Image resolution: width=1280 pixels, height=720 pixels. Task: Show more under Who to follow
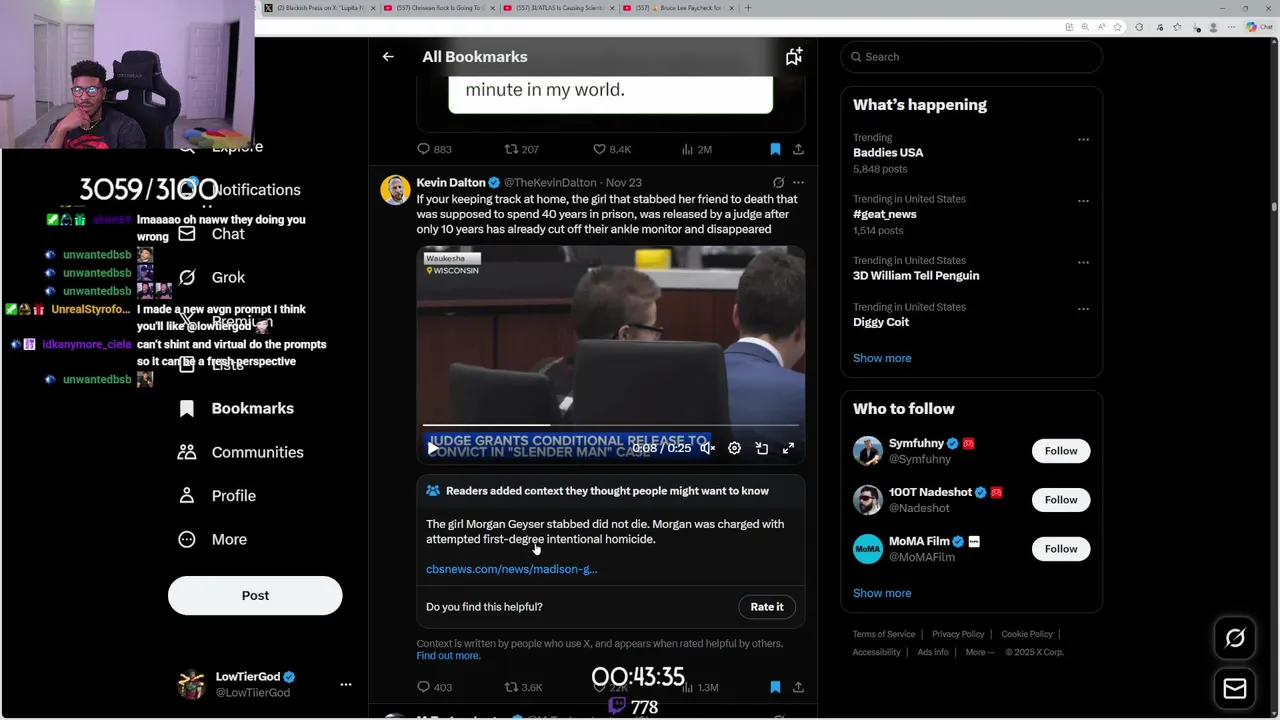pos(882,593)
